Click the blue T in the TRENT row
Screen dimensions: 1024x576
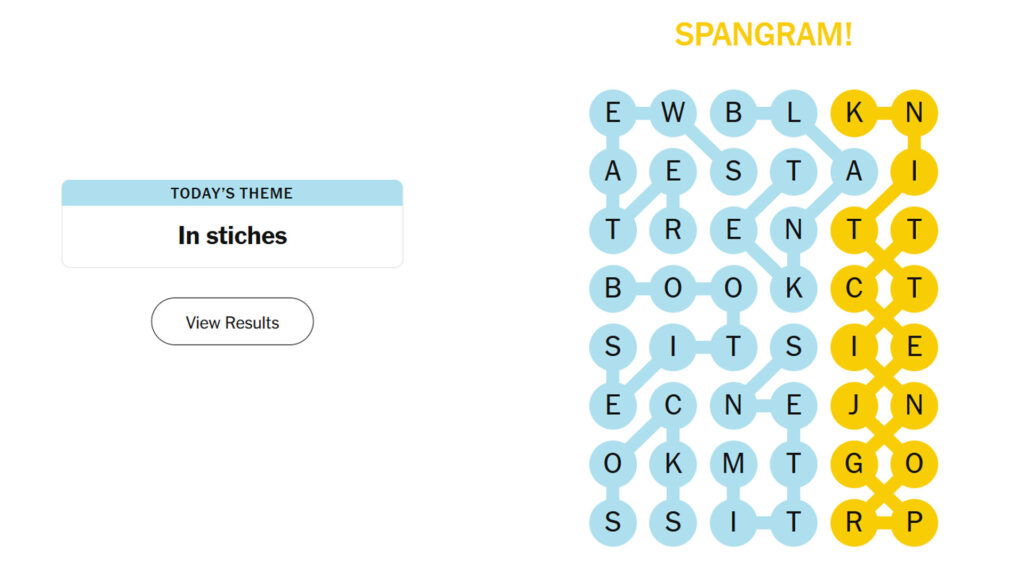(614, 230)
